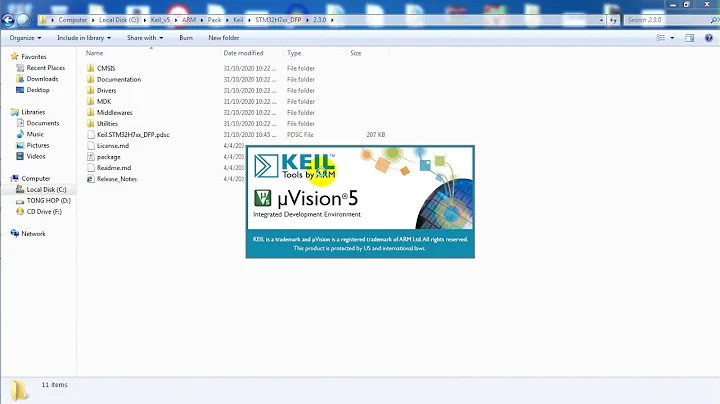Click the Search 2.3.0 input field
The height and width of the screenshot is (404, 720).
tap(667, 20)
